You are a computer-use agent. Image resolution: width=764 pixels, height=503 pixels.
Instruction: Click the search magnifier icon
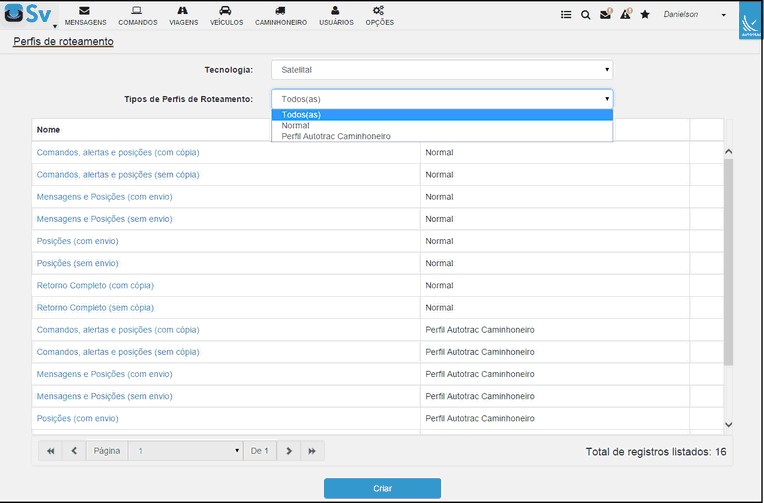pyautogui.click(x=586, y=15)
